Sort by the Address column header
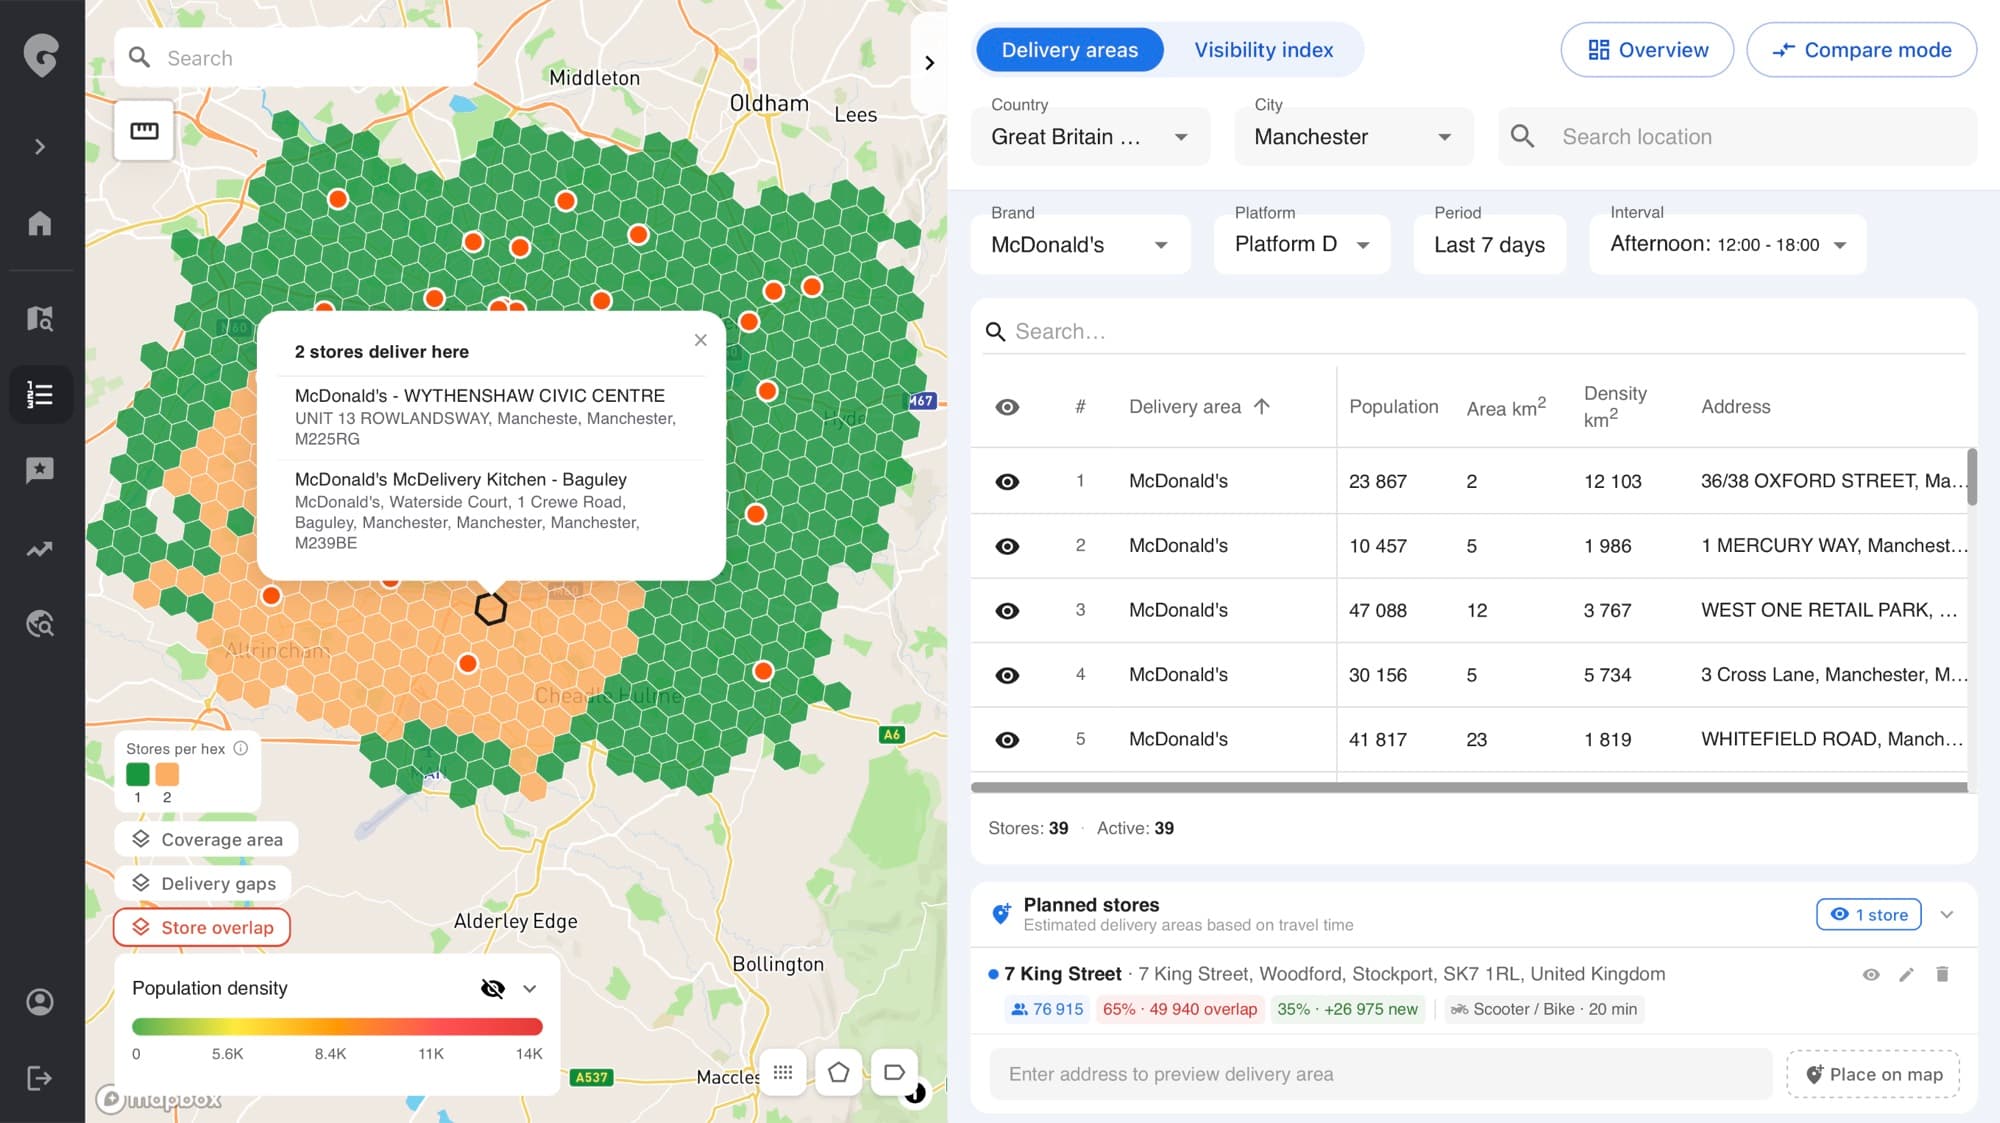Viewport: 2000px width, 1123px height. click(1735, 407)
